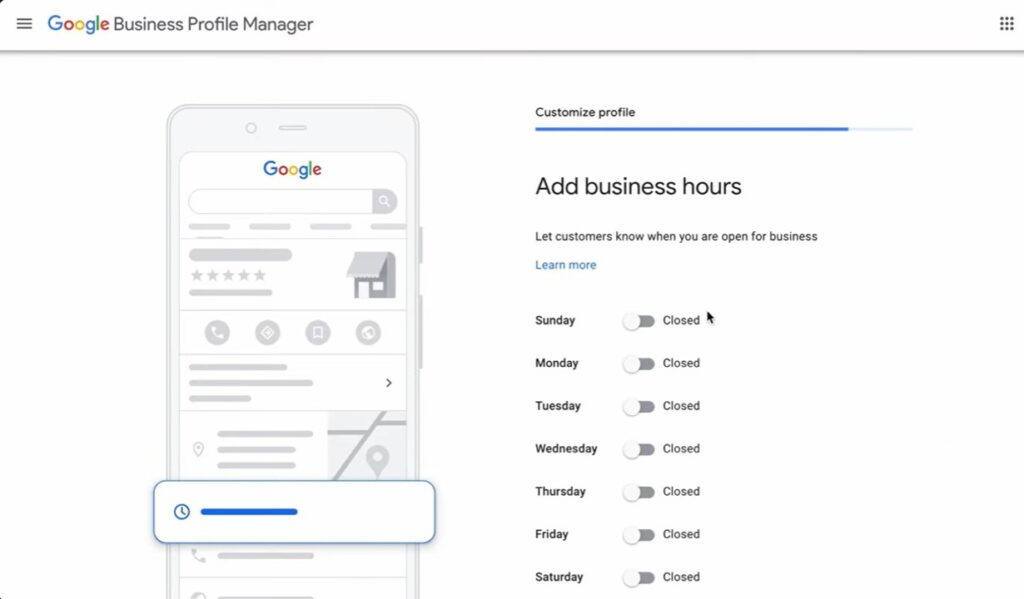Toggle Sunday hours open
Screen dimensions: 1024x599
pyautogui.click(x=640, y=320)
